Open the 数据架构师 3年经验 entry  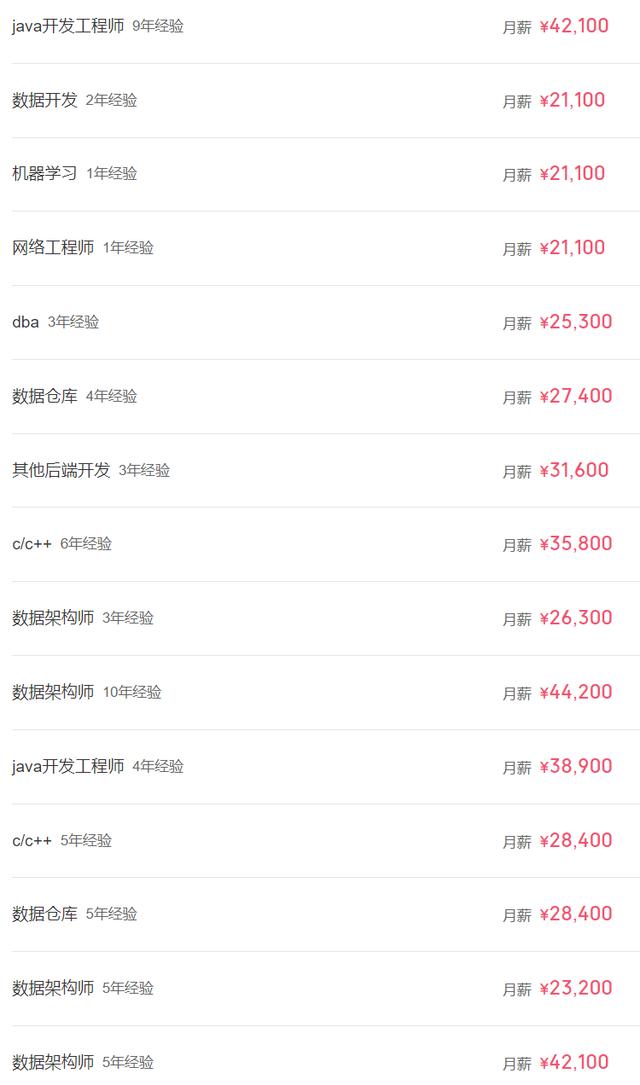[53, 618]
